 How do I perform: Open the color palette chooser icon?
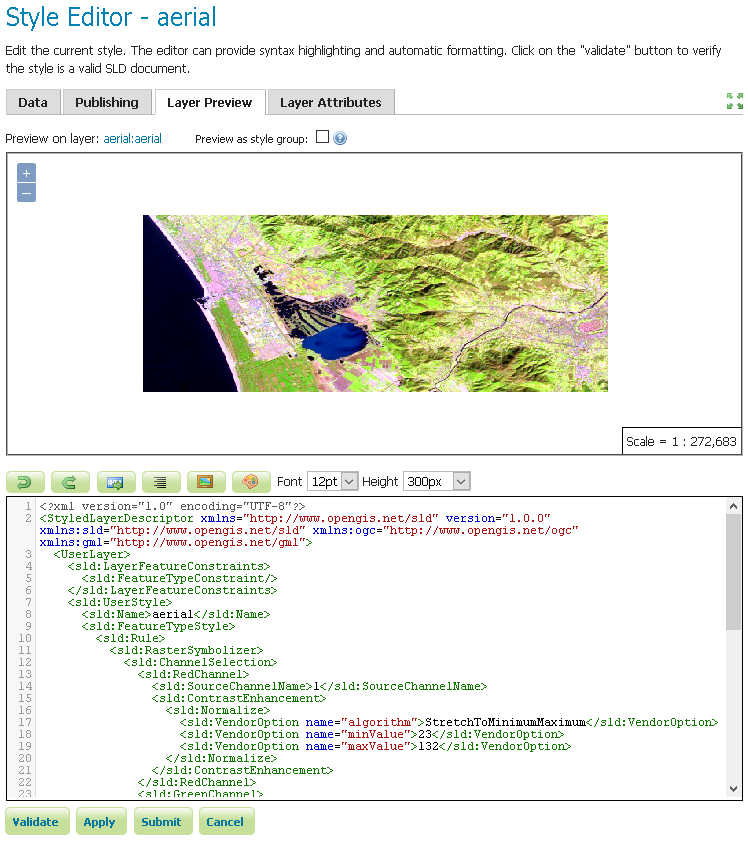pyautogui.click(x=251, y=482)
